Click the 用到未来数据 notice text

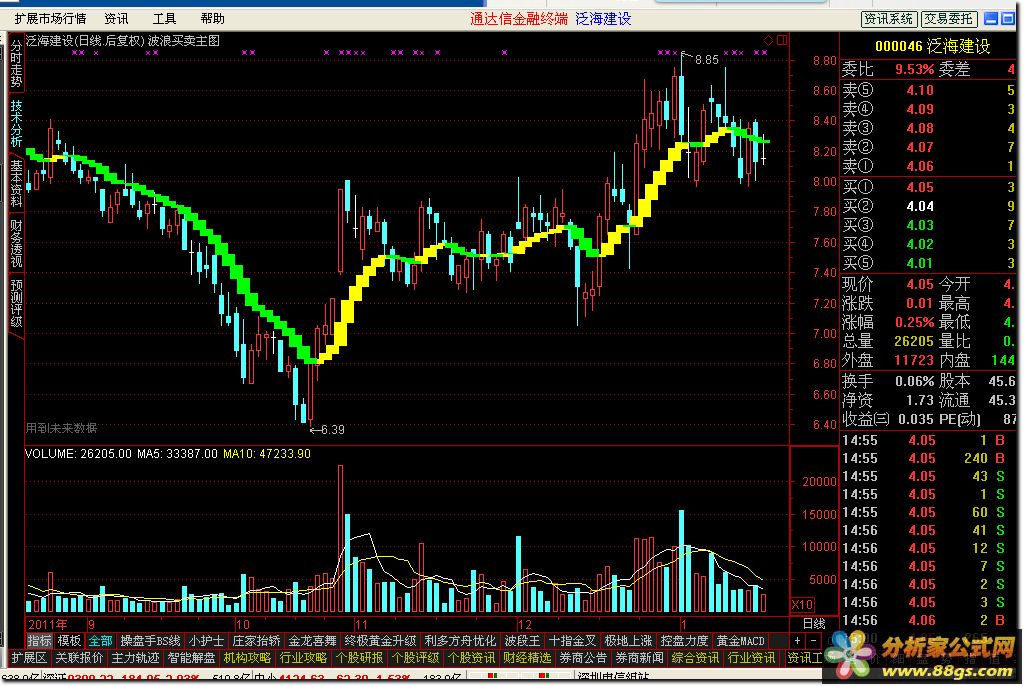point(61,428)
